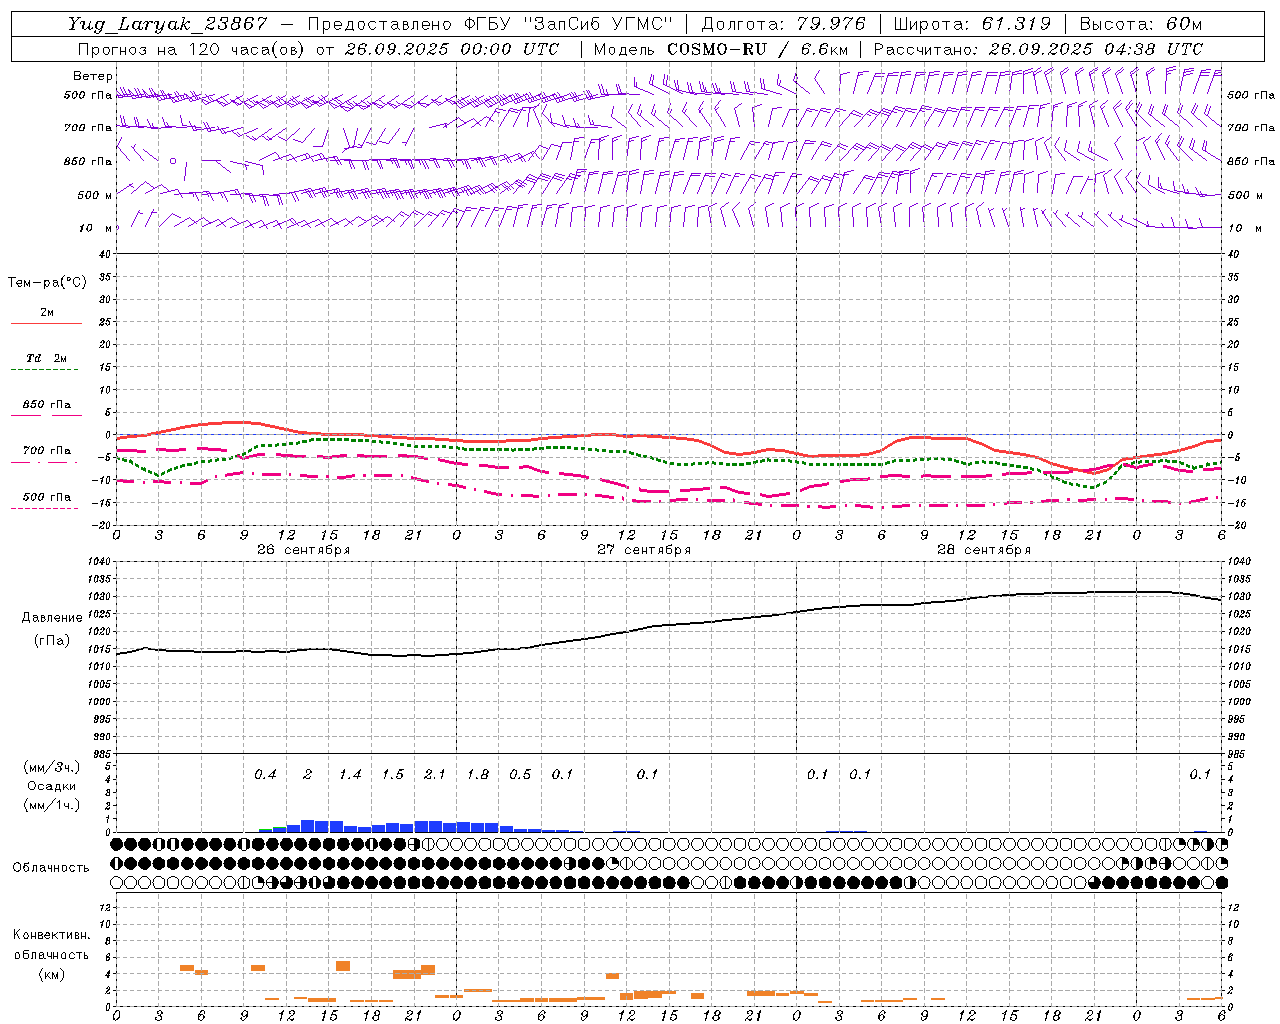The height and width of the screenshot is (1024, 1280).
Task: Click the Давление pressure panel title
Action: click(52, 618)
